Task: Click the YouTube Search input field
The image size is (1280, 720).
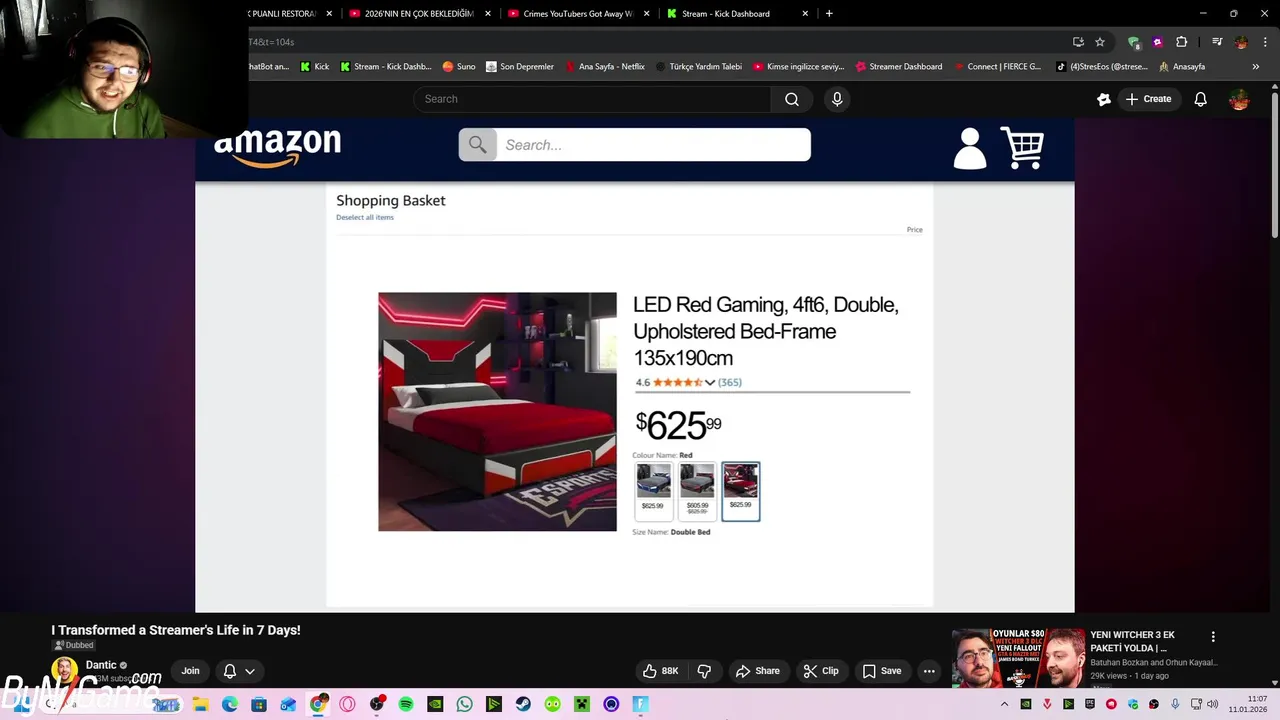Action: (x=592, y=99)
